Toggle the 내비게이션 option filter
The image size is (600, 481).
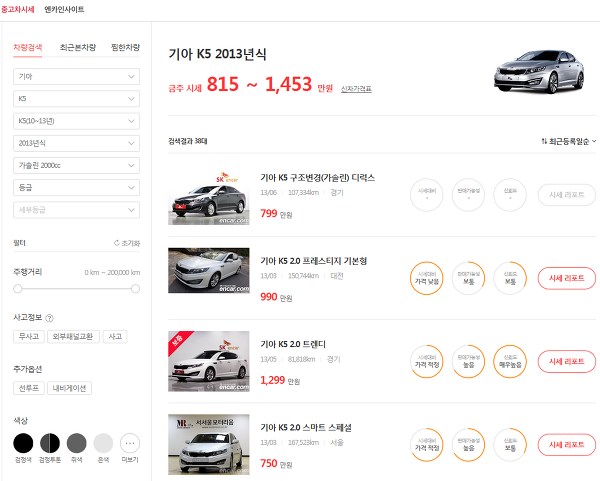[69, 388]
